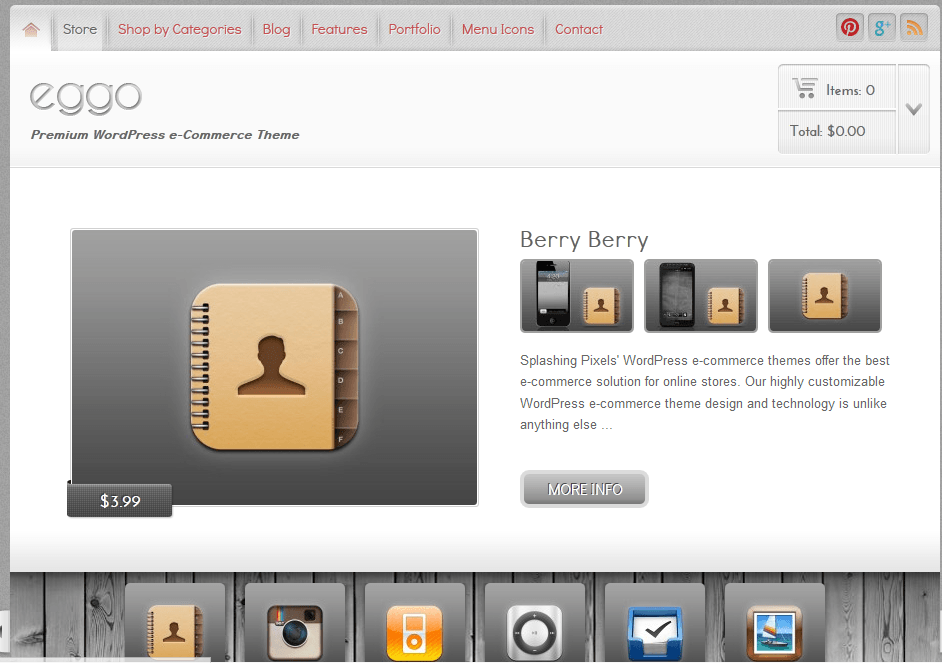Select the white iPhone thumbnail
This screenshot has width=942, height=663.
pos(577,295)
